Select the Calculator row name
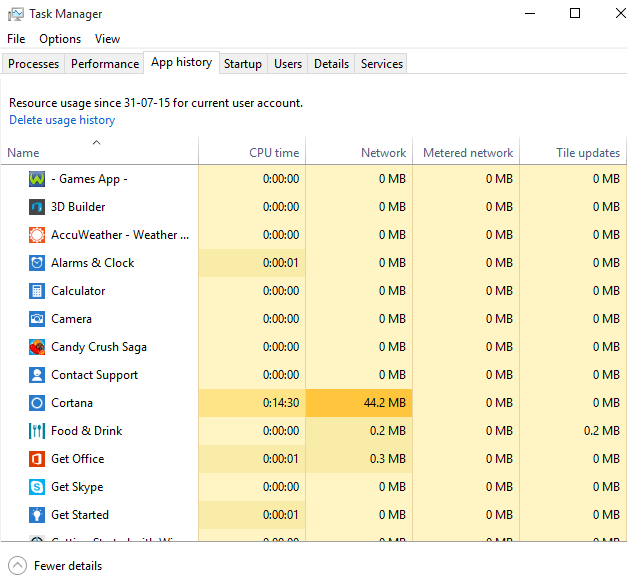 tap(78, 291)
